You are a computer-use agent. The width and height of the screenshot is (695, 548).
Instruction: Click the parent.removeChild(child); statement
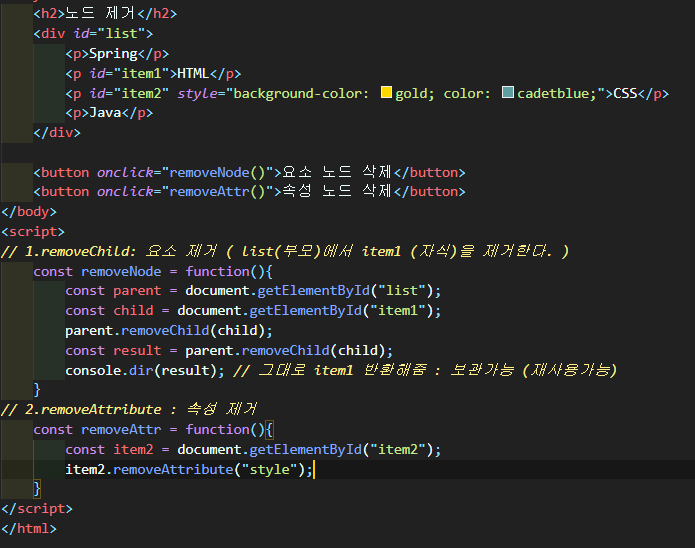pyautogui.click(x=169, y=331)
